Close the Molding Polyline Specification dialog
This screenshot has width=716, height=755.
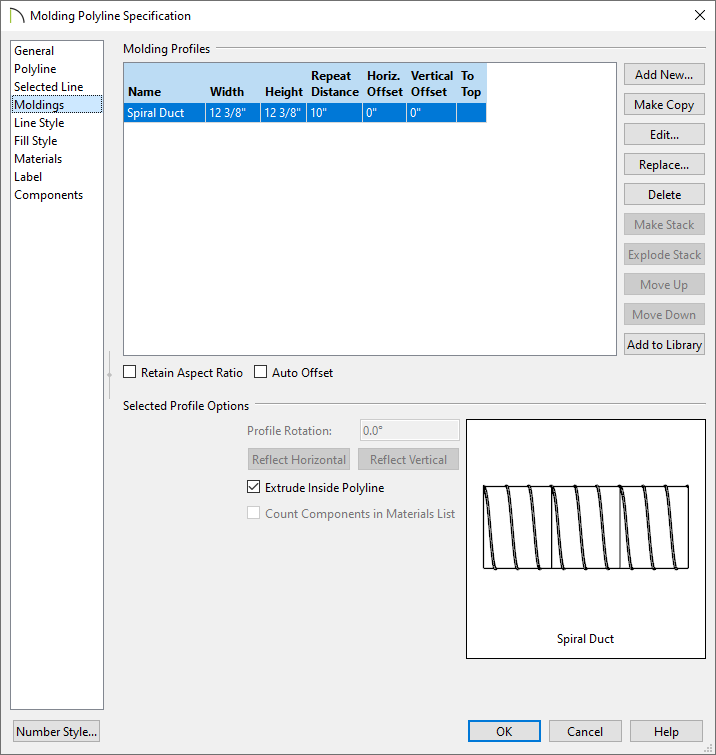click(700, 15)
